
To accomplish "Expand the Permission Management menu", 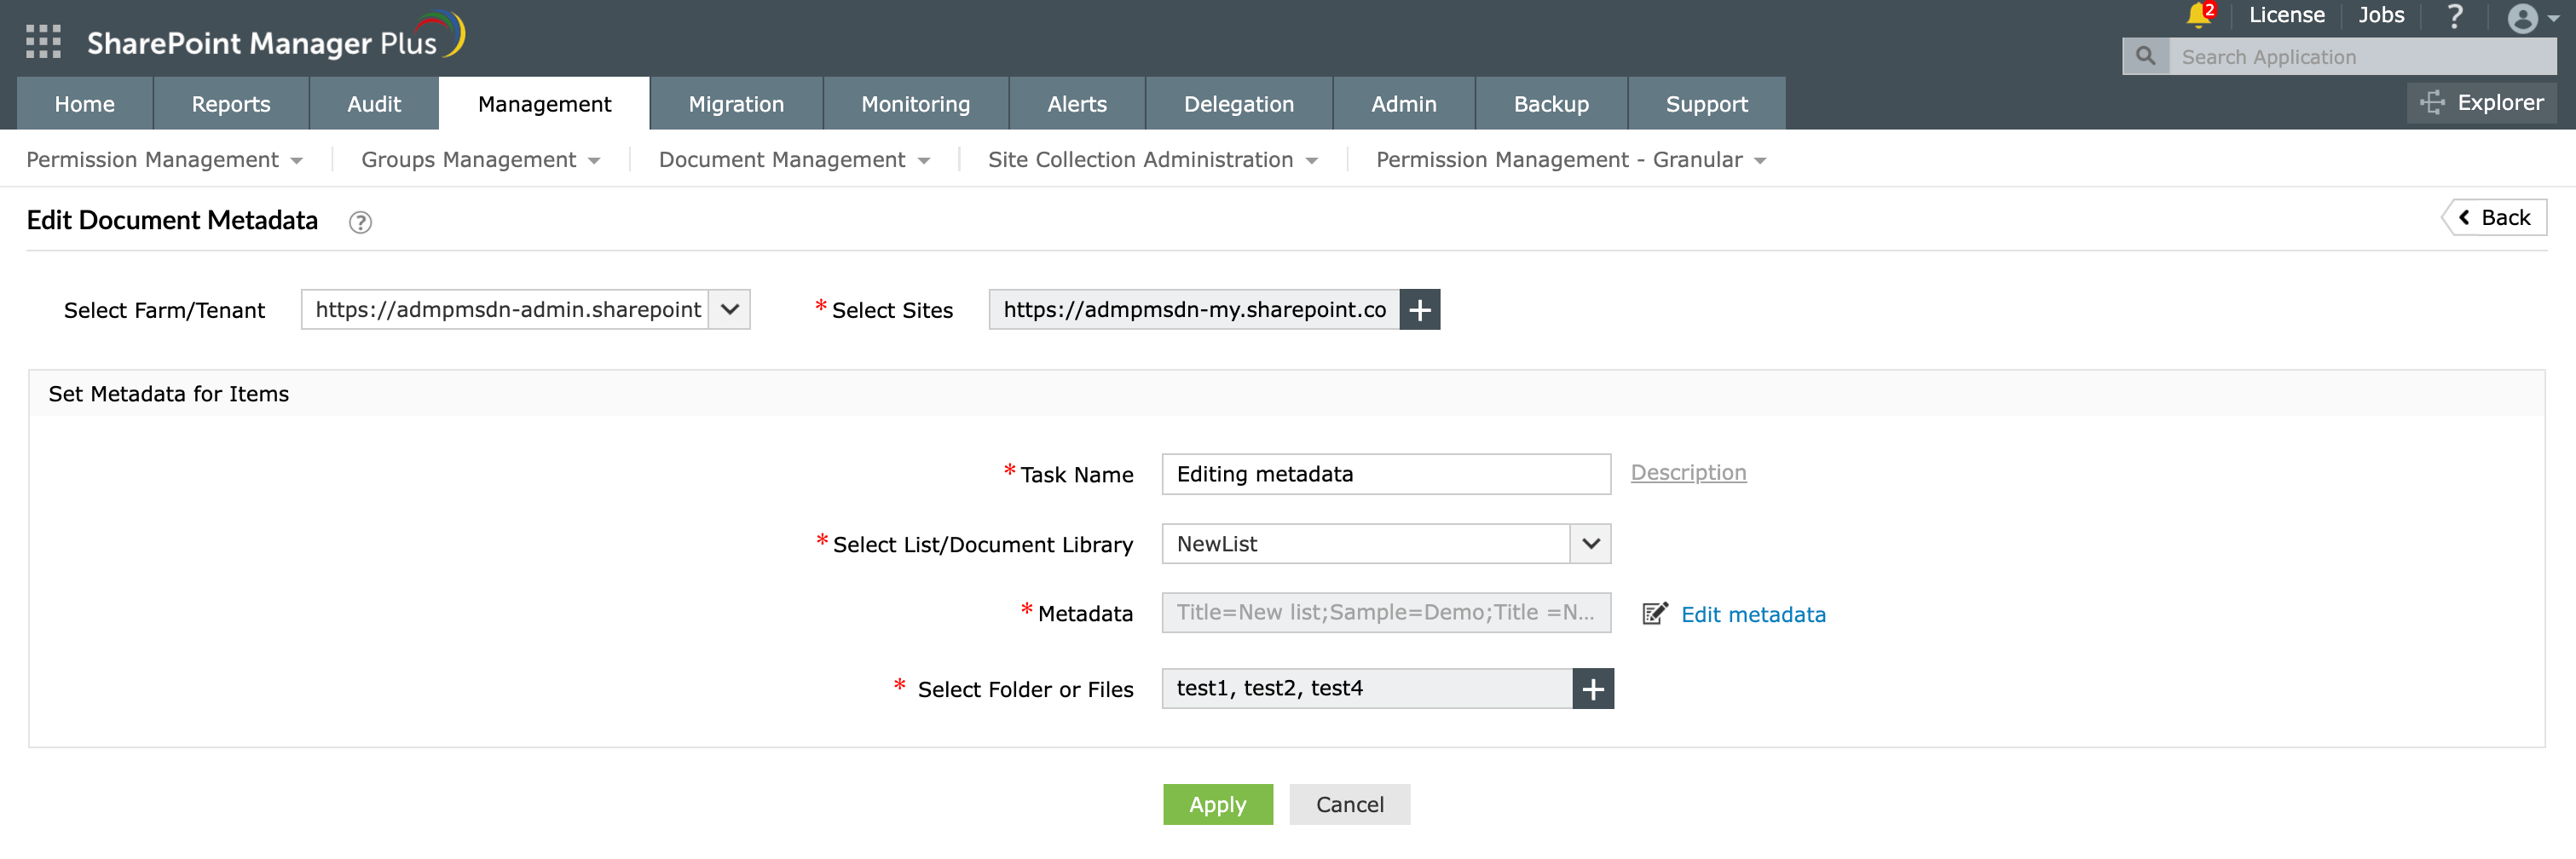I will pos(164,160).
